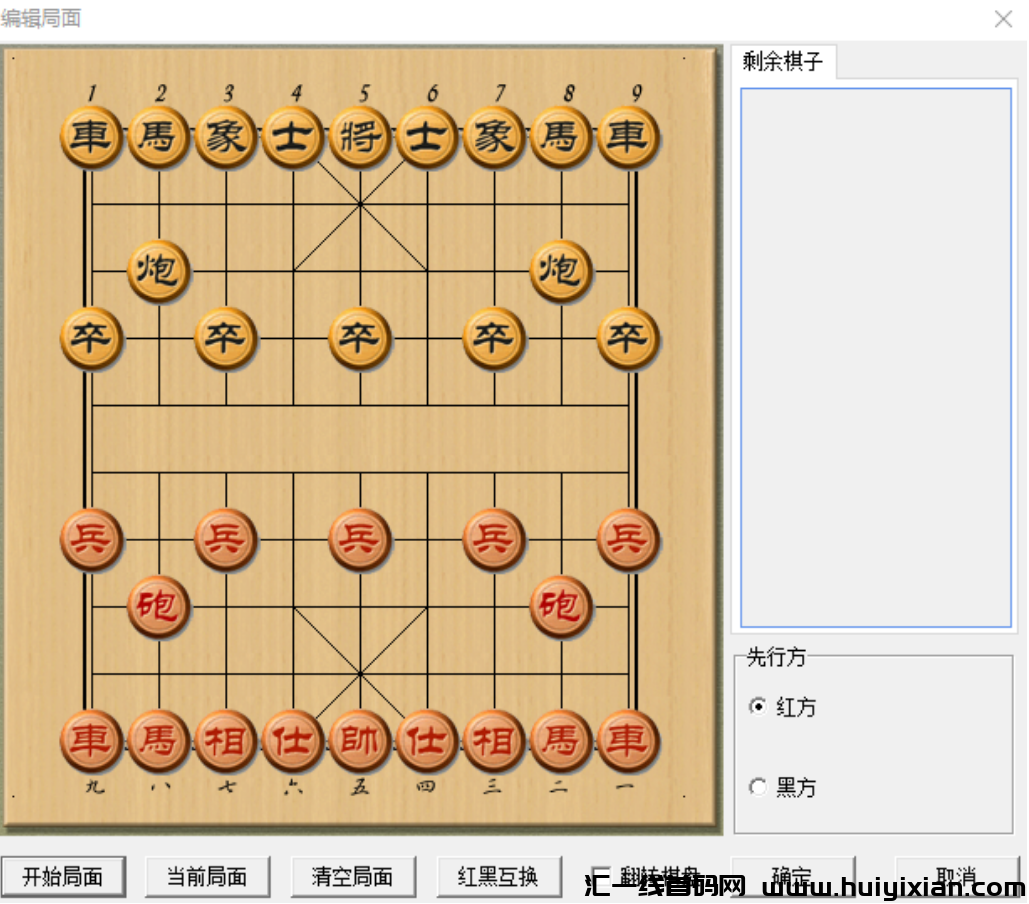Click the center black soldier 卒

click(x=359, y=338)
